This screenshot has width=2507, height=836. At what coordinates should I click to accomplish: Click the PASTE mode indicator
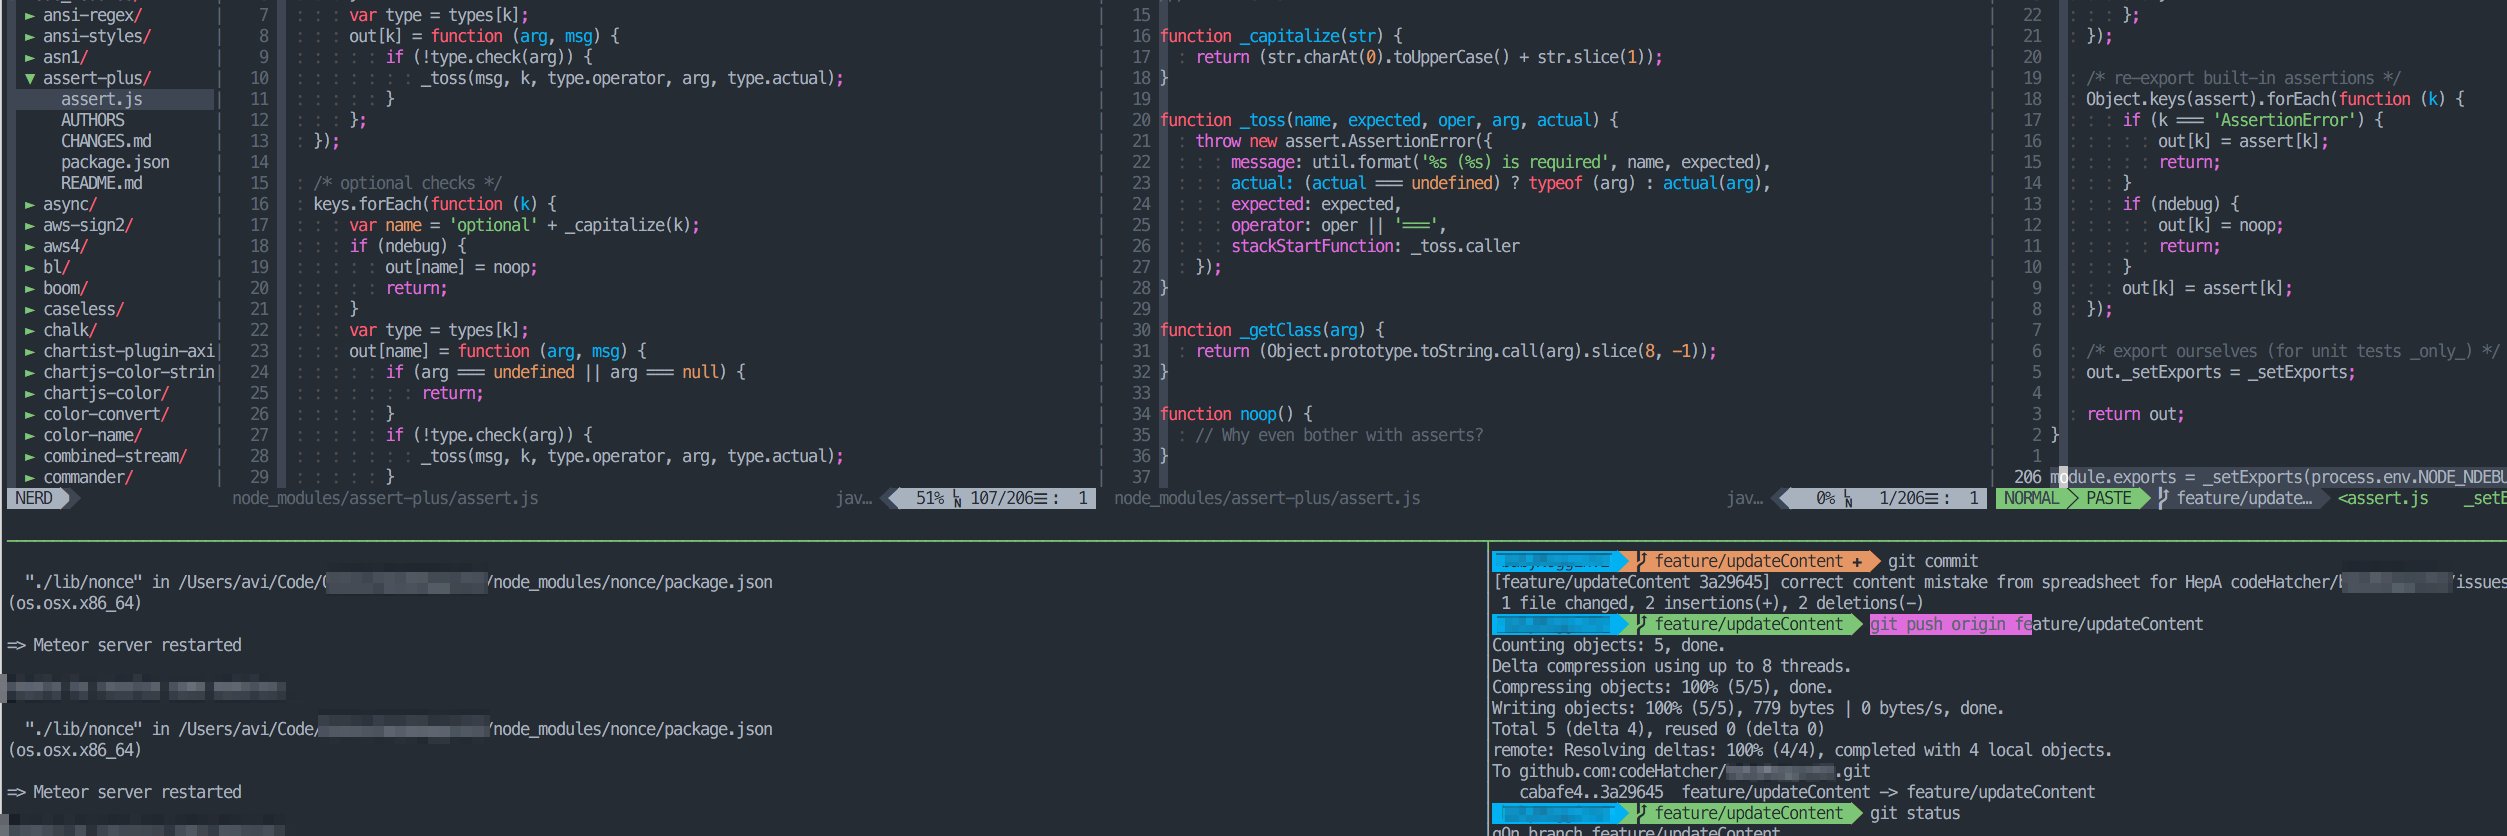[2108, 498]
